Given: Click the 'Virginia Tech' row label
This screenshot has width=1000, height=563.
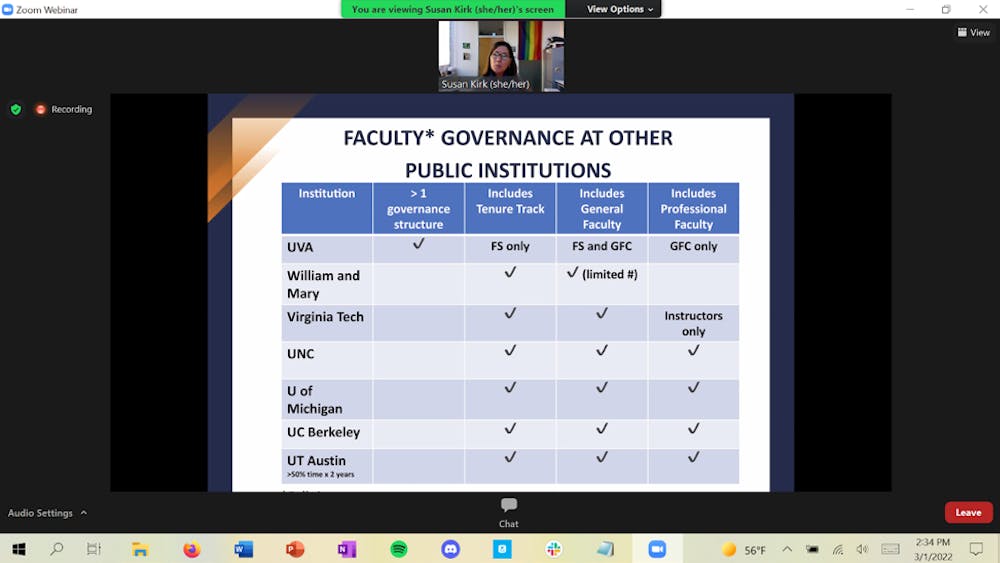Looking at the screenshot, I should coord(325,317).
